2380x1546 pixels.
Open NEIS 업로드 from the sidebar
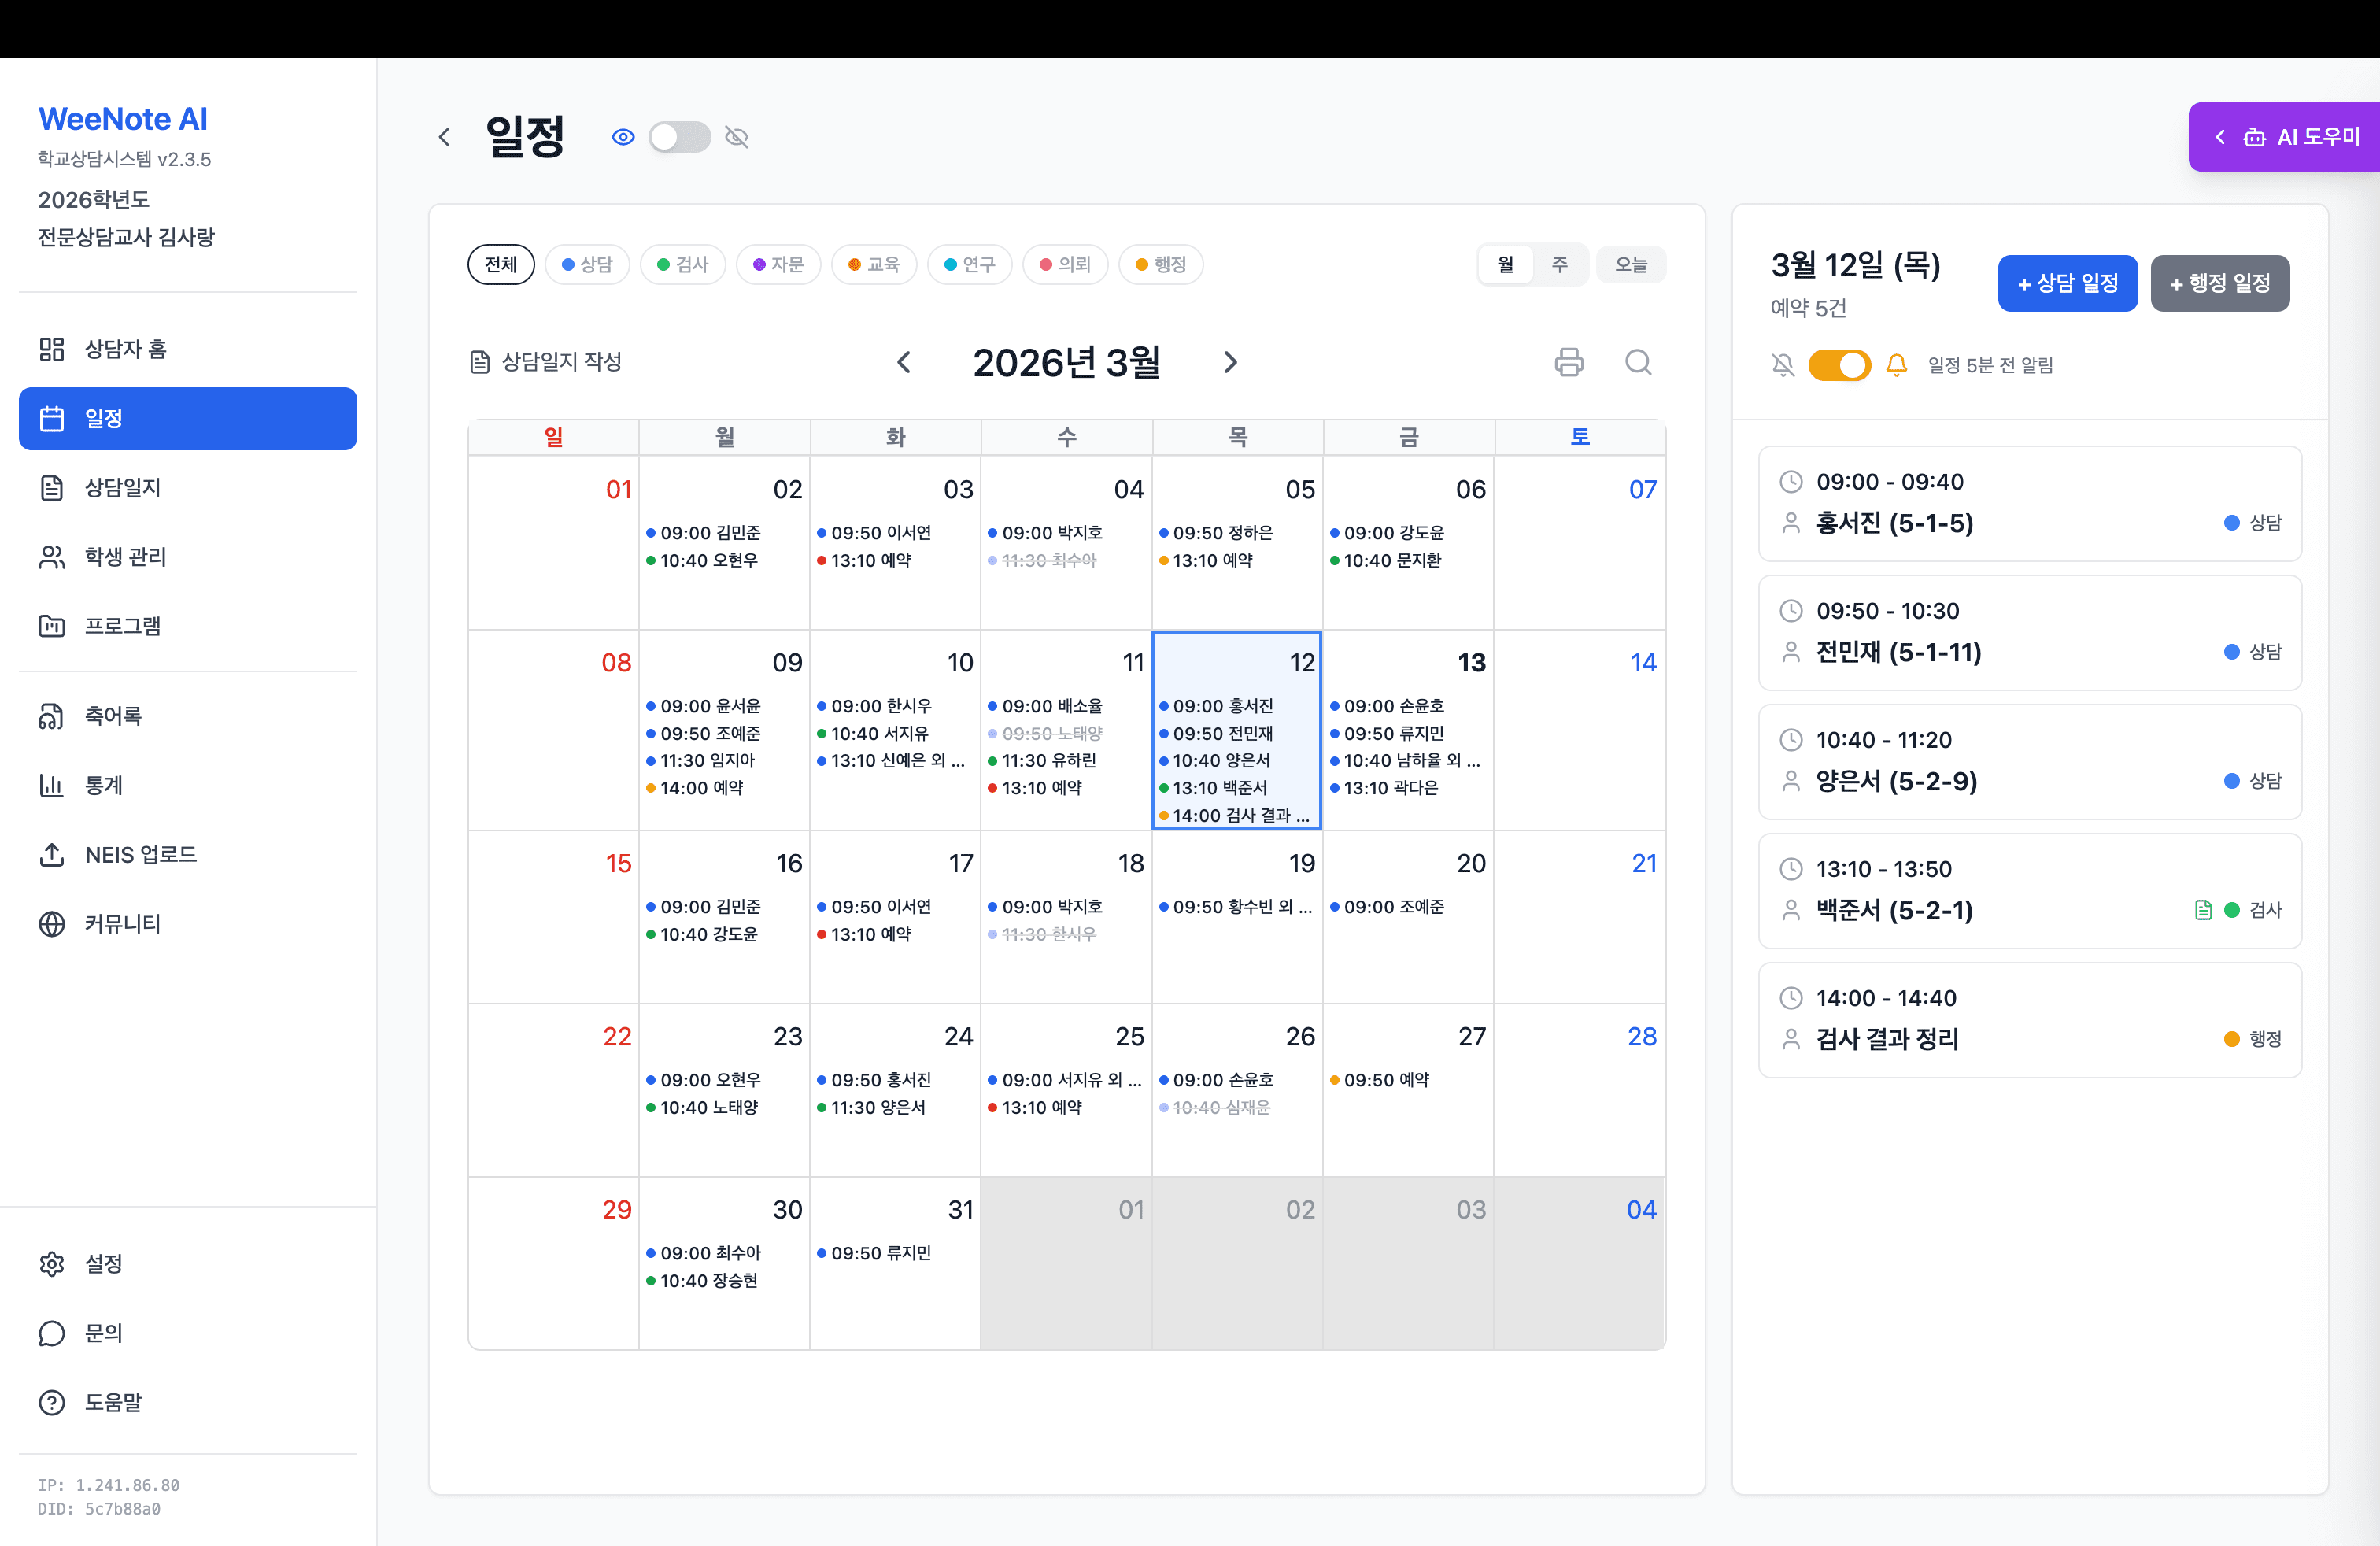[53, 855]
